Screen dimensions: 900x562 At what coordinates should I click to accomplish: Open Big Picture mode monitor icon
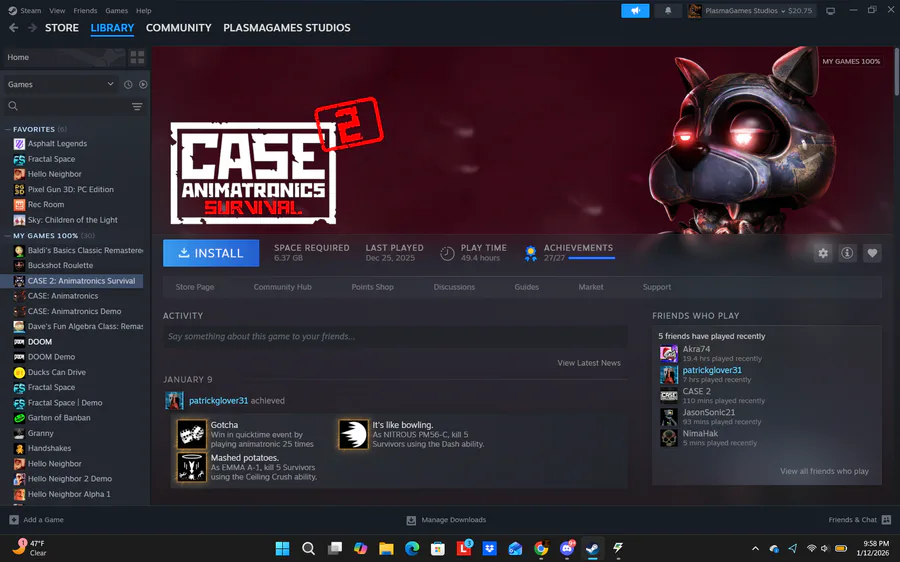pyautogui.click(x=830, y=11)
